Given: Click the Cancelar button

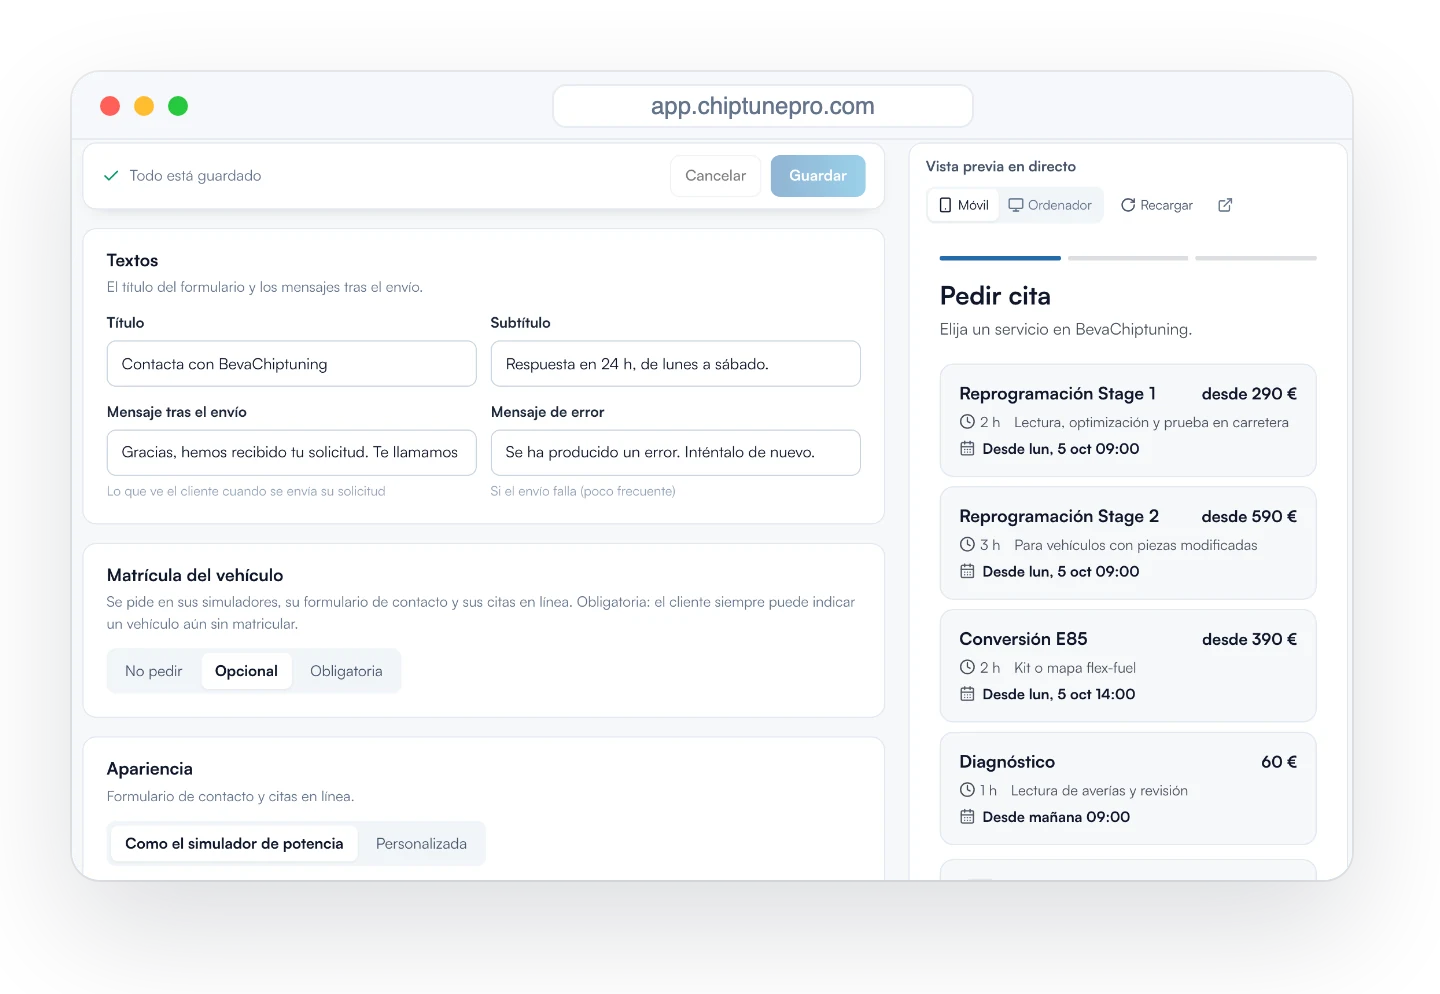Looking at the screenshot, I should 715,176.
